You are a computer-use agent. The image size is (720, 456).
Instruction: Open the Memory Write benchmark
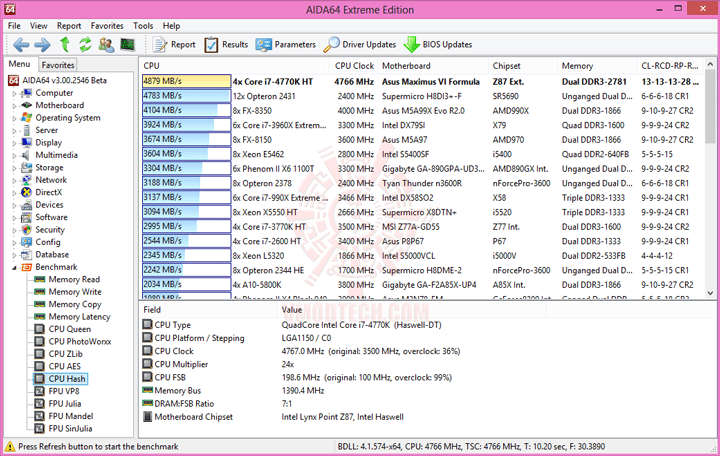click(x=75, y=292)
